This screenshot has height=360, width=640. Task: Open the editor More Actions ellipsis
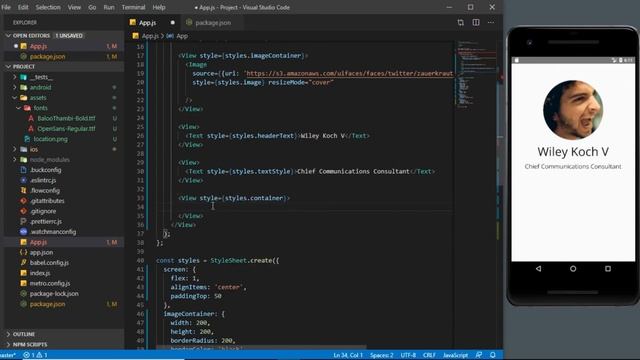pos(491,22)
